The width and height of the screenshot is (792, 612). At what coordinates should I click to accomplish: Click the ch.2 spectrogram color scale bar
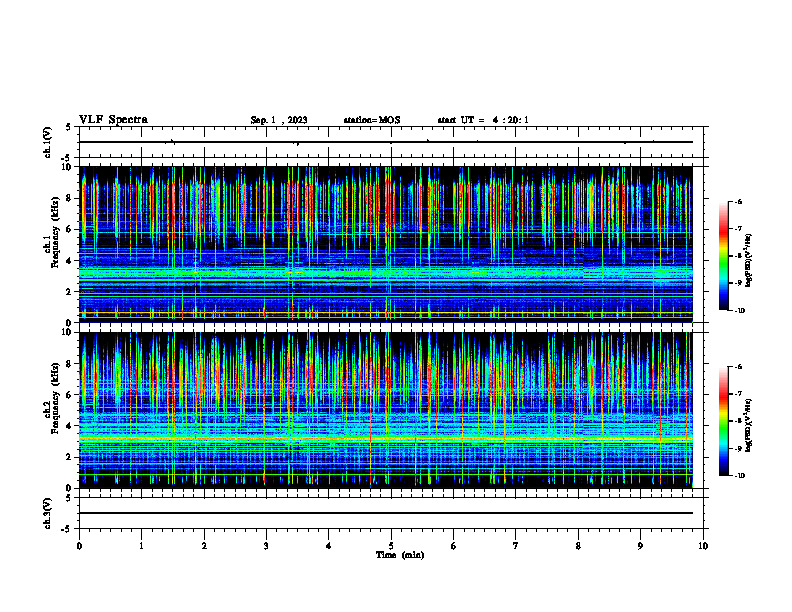(x=723, y=421)
